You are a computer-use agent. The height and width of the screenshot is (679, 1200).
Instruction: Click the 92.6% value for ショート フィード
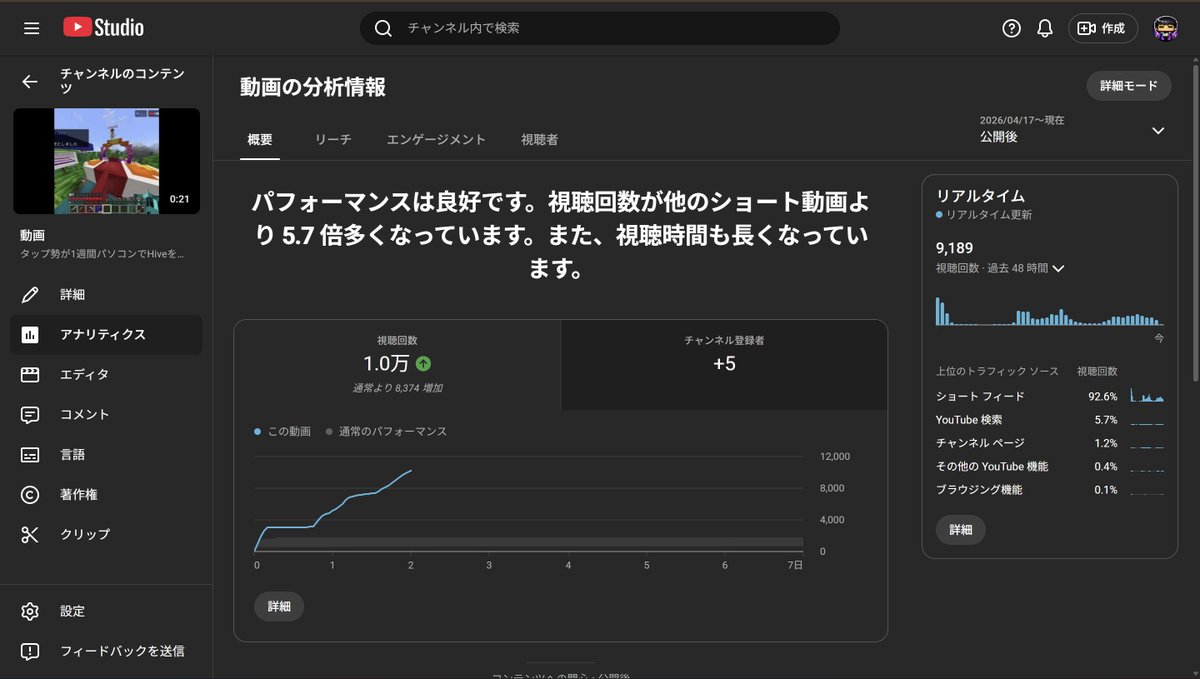pos(1103,396)
